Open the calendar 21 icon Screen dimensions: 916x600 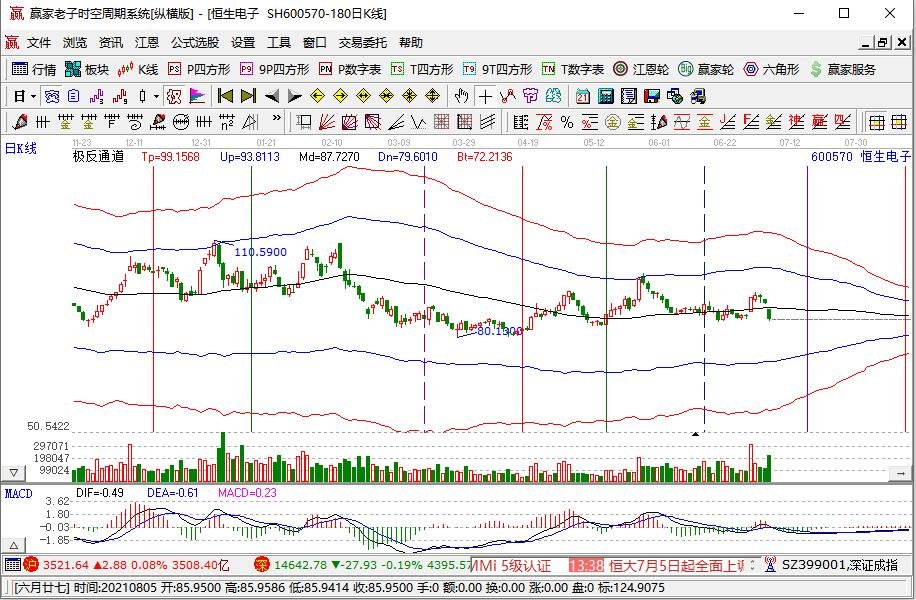582,96
